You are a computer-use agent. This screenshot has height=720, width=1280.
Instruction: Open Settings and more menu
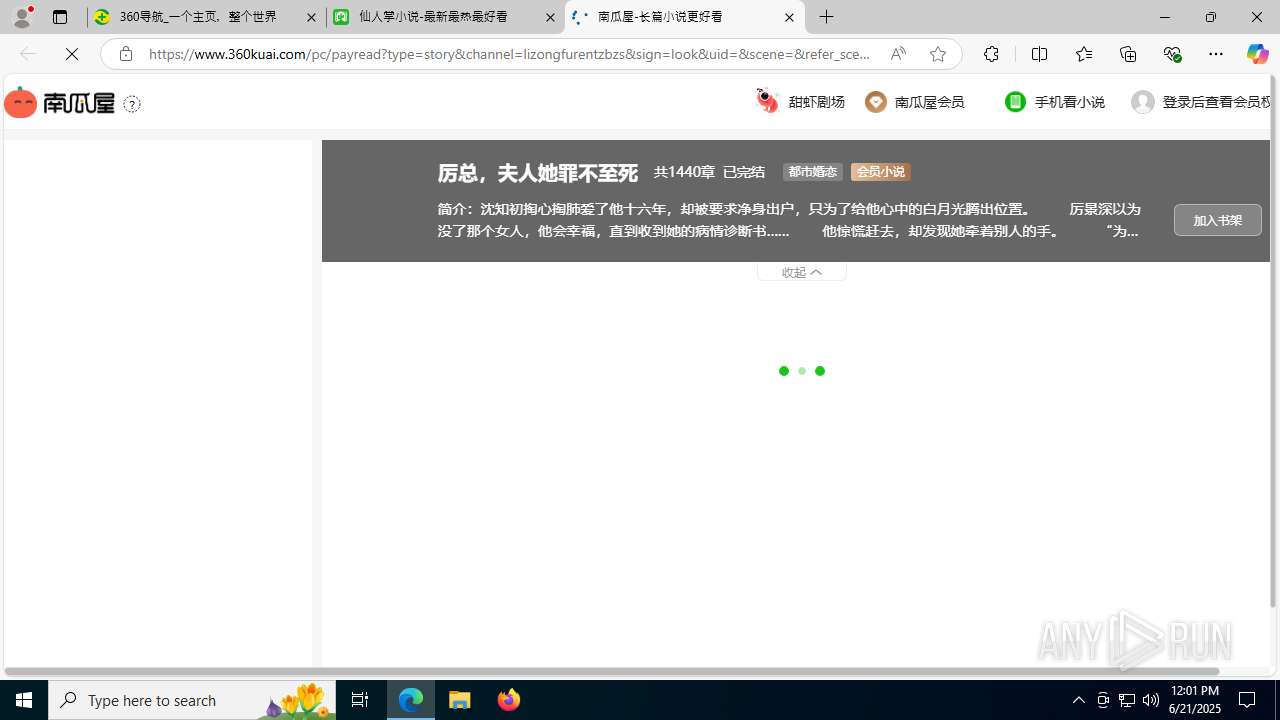(1216, 54)
